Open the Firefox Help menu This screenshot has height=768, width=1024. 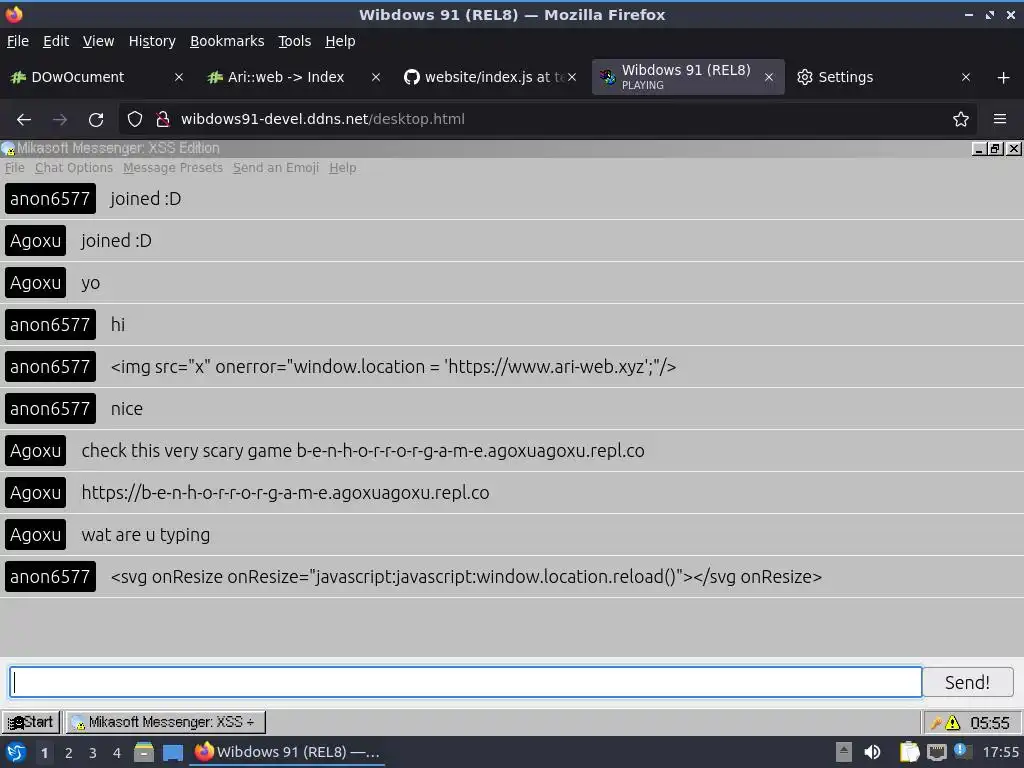[x=340, y=41]
